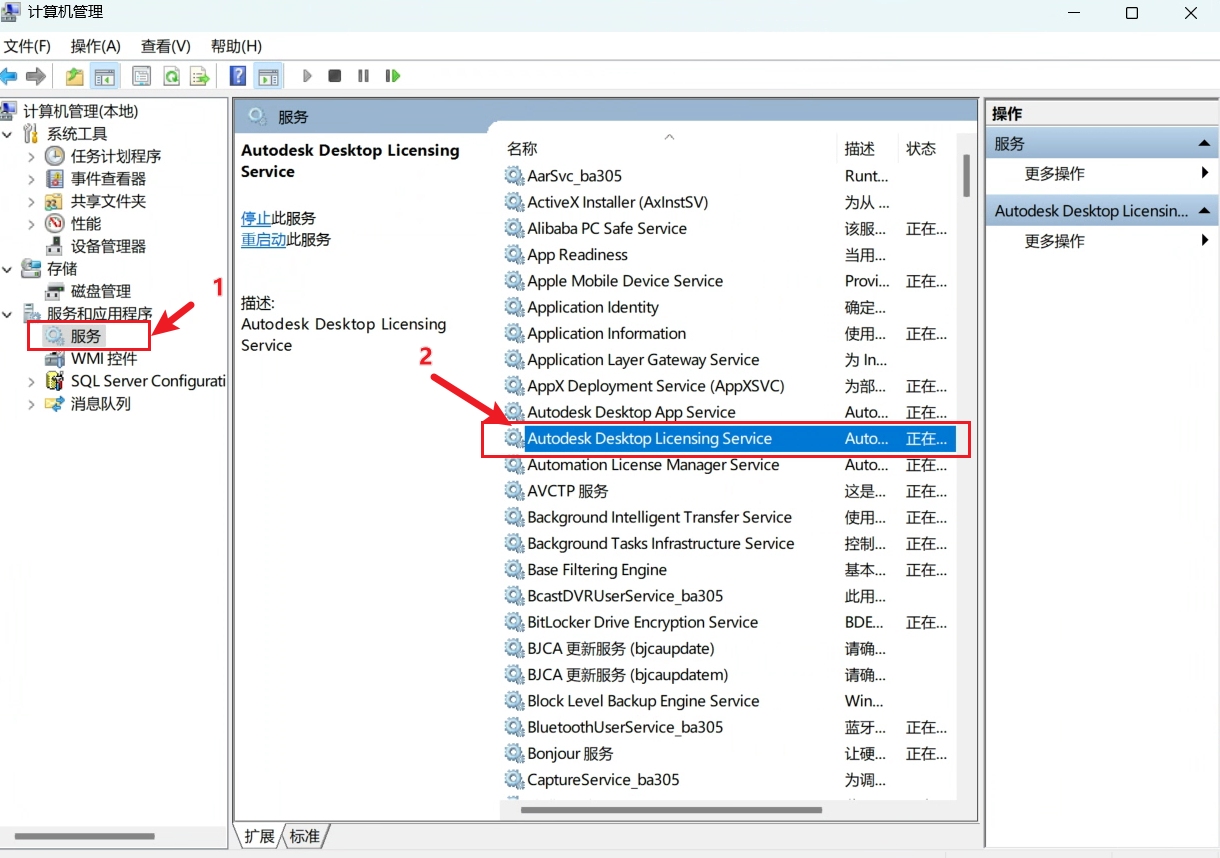Expand the 消息队列 node arrow
This screenshot has width=1220, height=858.
pyautogui.click(x=32, y=404)
